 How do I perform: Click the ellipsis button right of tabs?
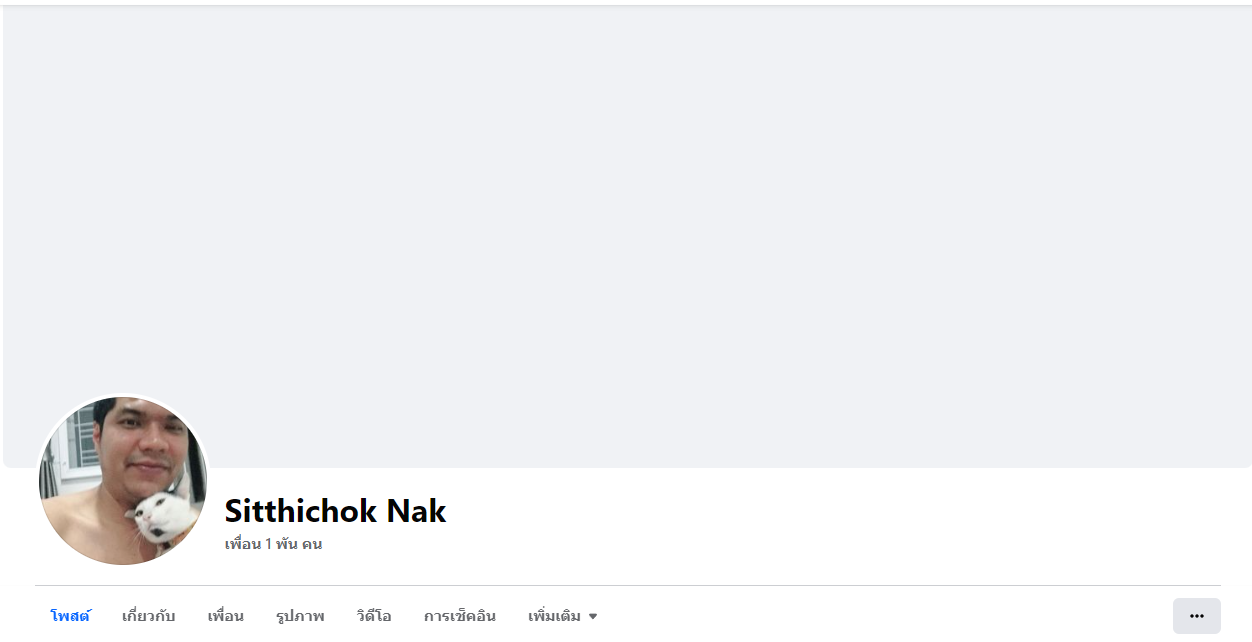tap(1196, 616)
